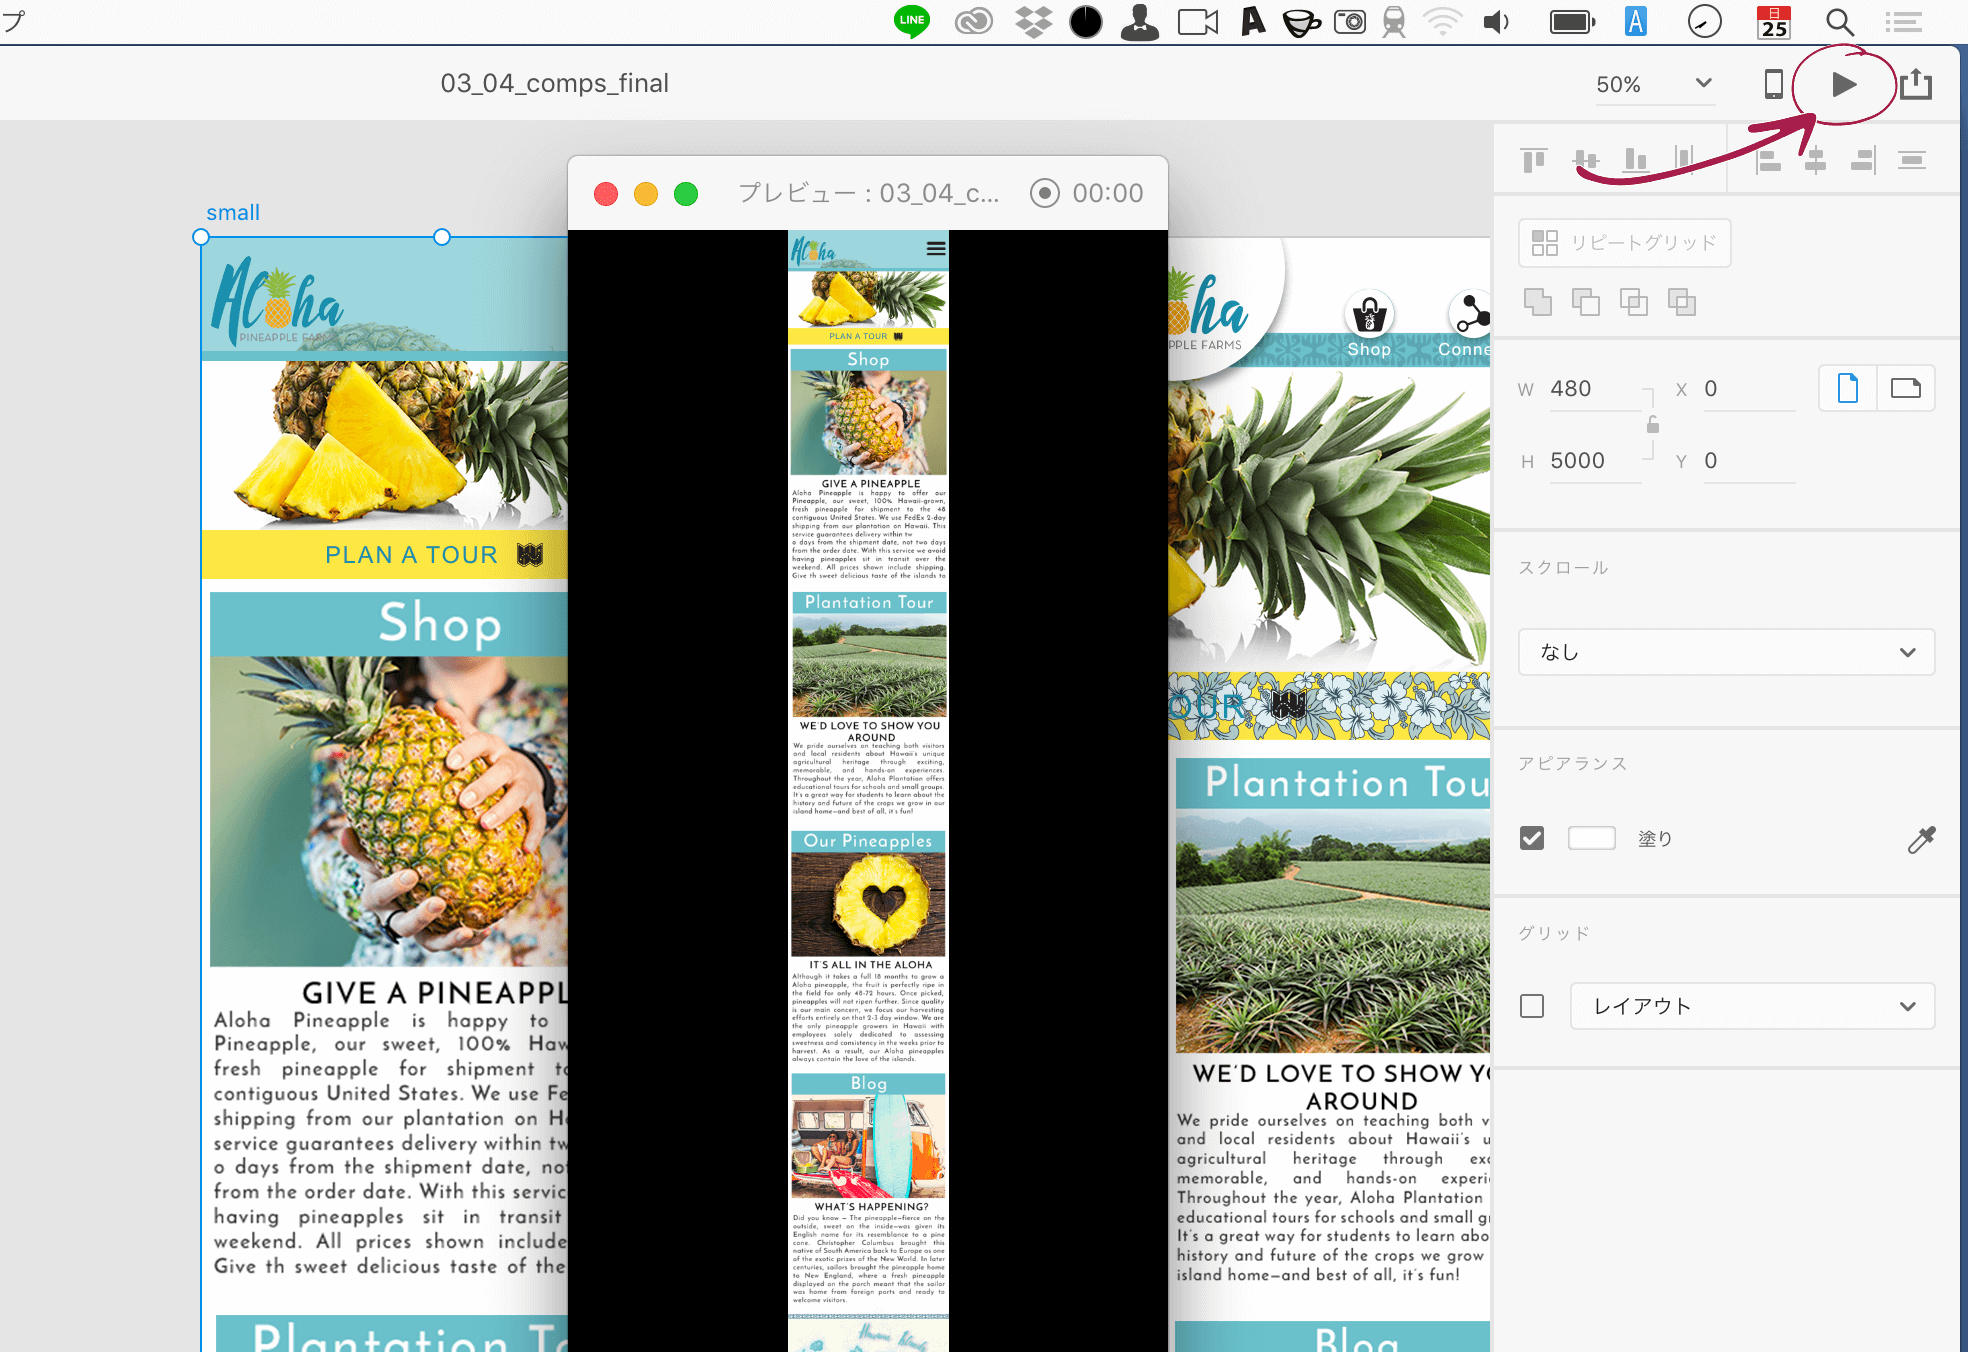The height and width of the screenshot is (1352, 1968).
Task: Open the scroll dropdown showing なし
Action: (1726, 652)
